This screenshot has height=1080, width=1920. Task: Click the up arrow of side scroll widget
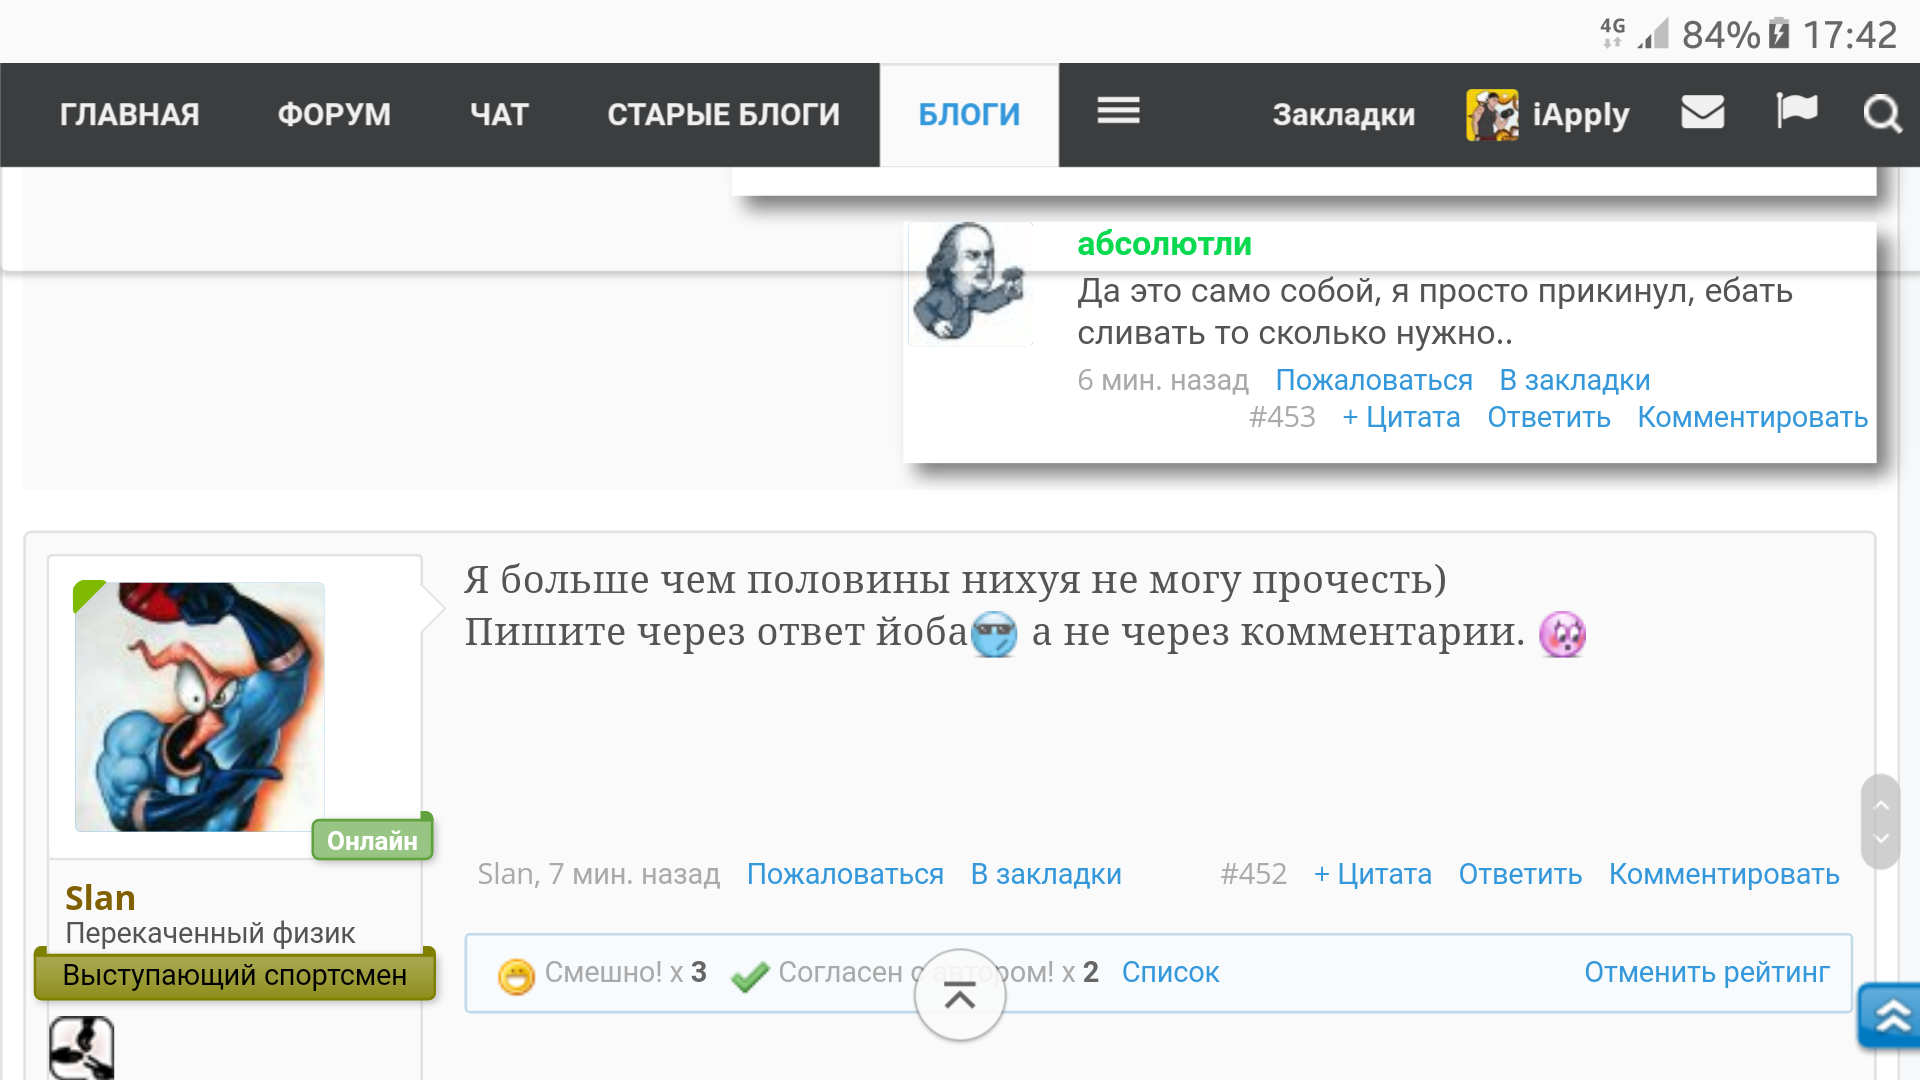coord(1881,804)
